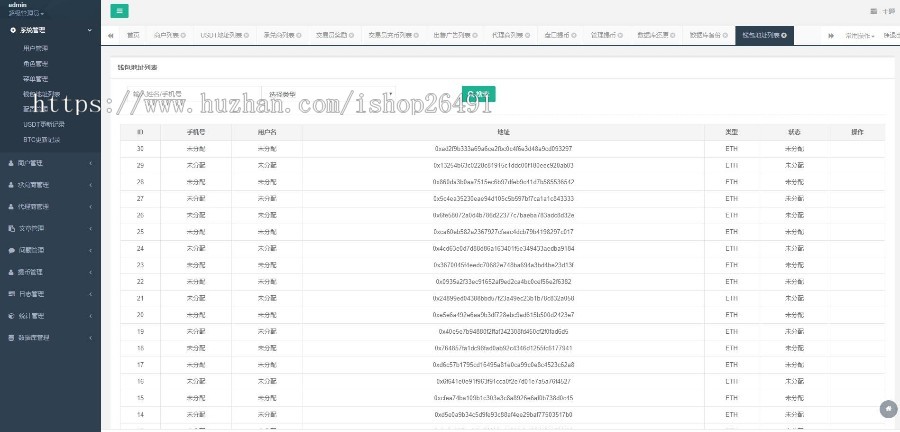Switch to the 管理提币 tab
900x432 pixels.
(x=607, y=36)
